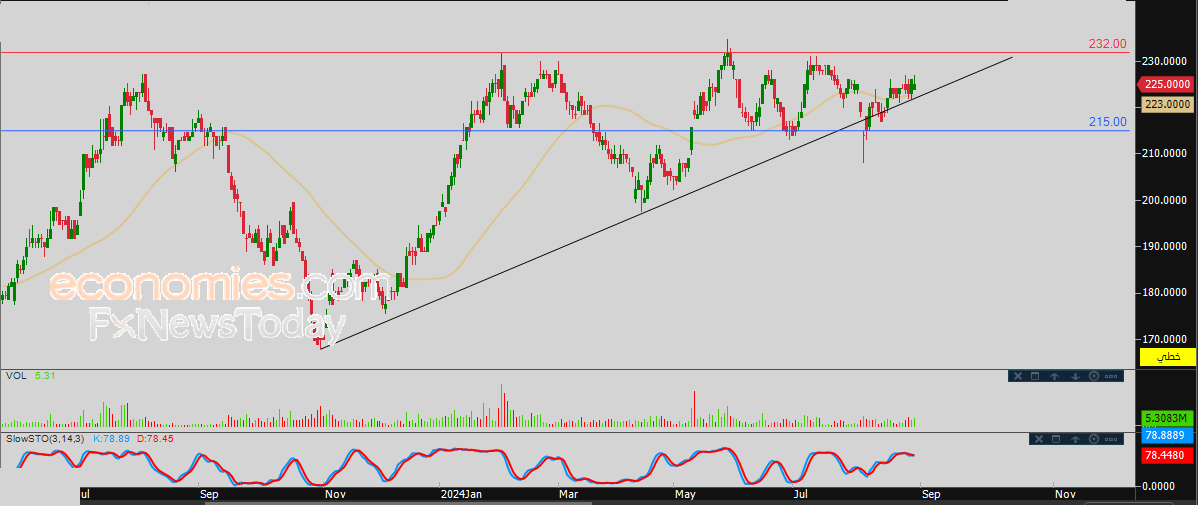Click the VOL indicator label

pyautogui.click(x=15, y=376)
